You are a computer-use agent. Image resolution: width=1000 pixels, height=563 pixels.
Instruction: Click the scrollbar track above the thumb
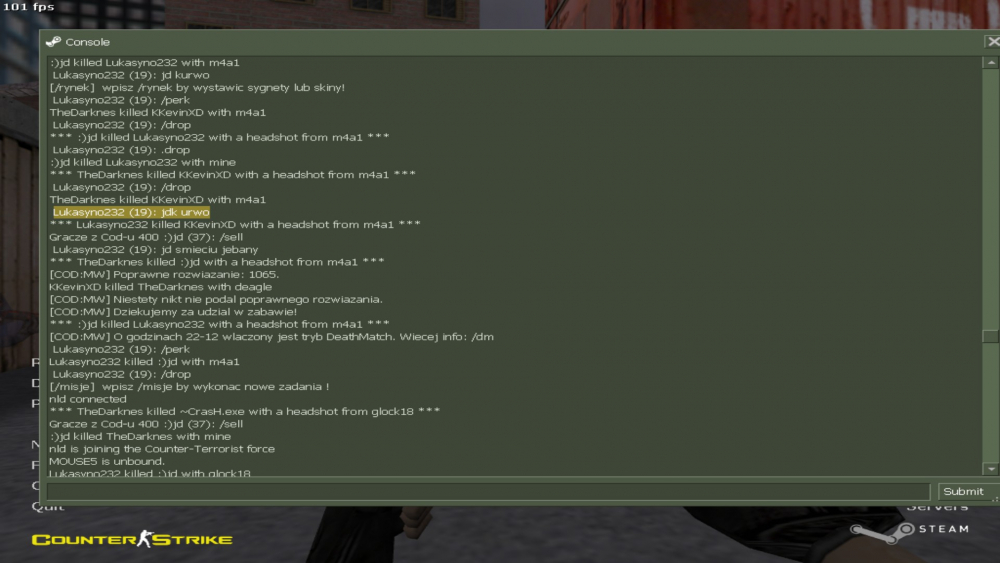[x=990, y=198]
